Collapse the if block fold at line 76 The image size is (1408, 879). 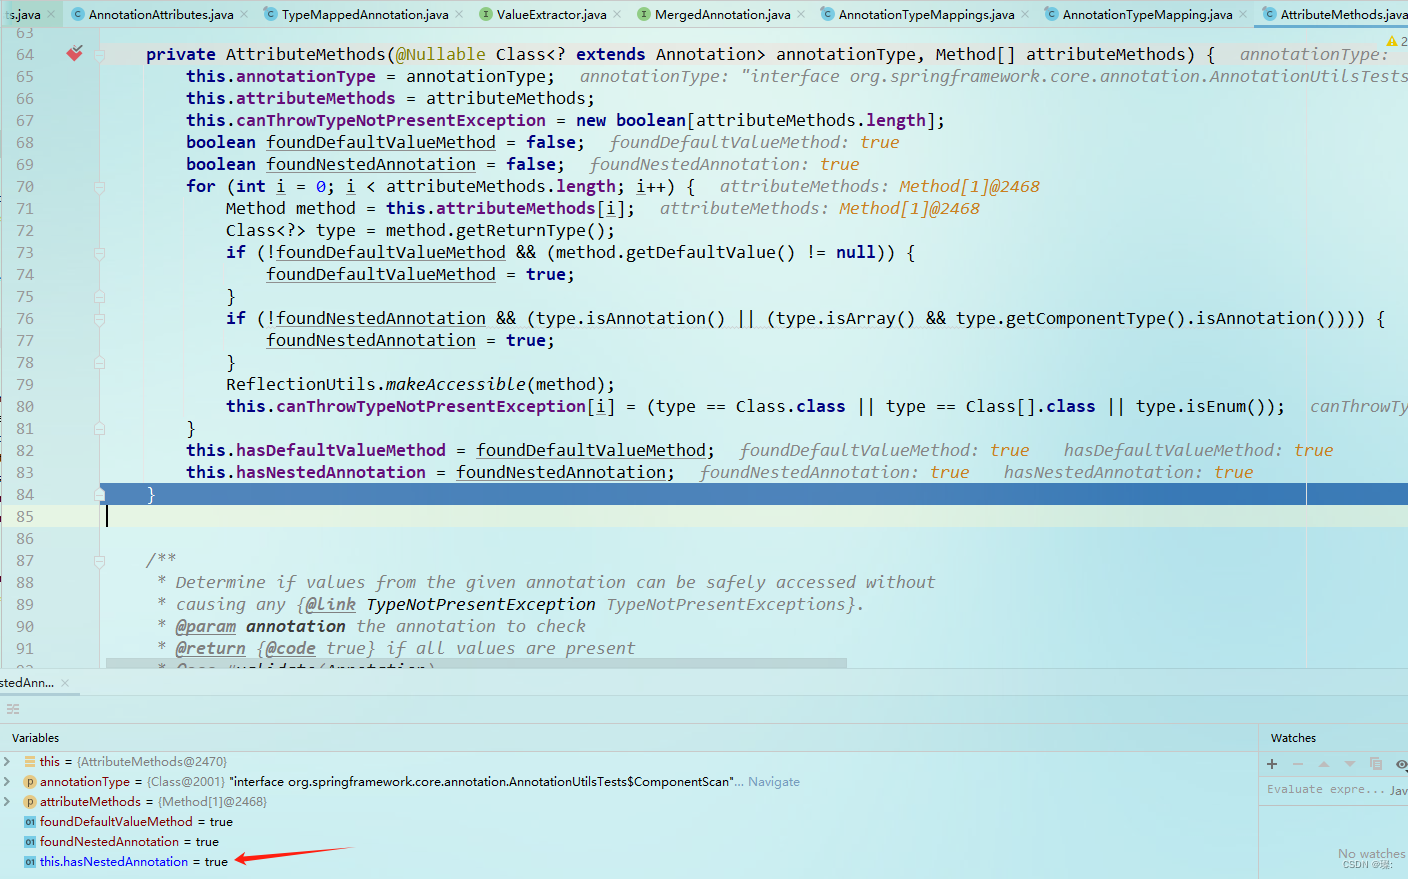pos(99,319)
